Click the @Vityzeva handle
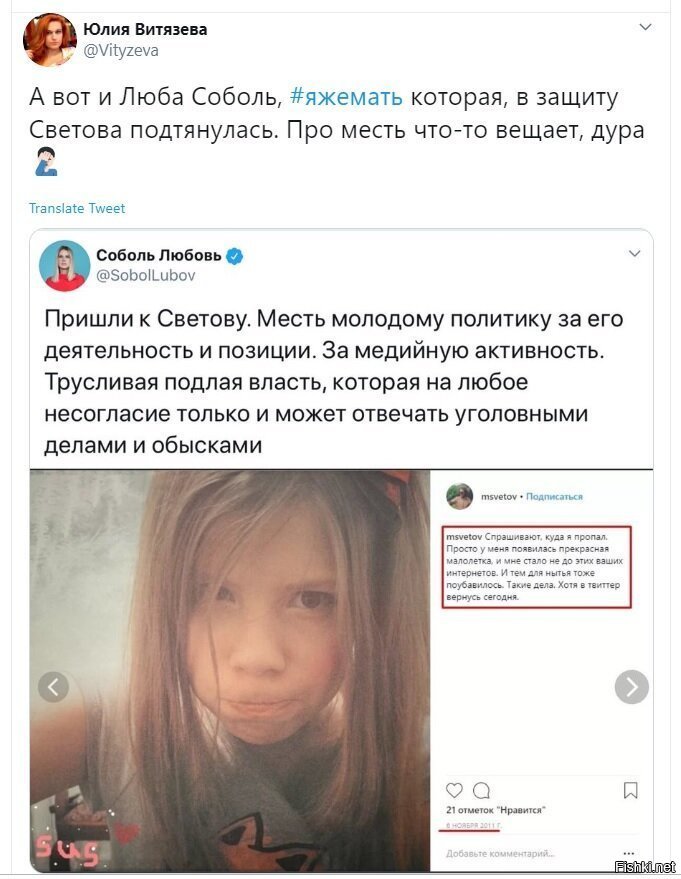The image size is (681, 879). click(x=121, y=50)
